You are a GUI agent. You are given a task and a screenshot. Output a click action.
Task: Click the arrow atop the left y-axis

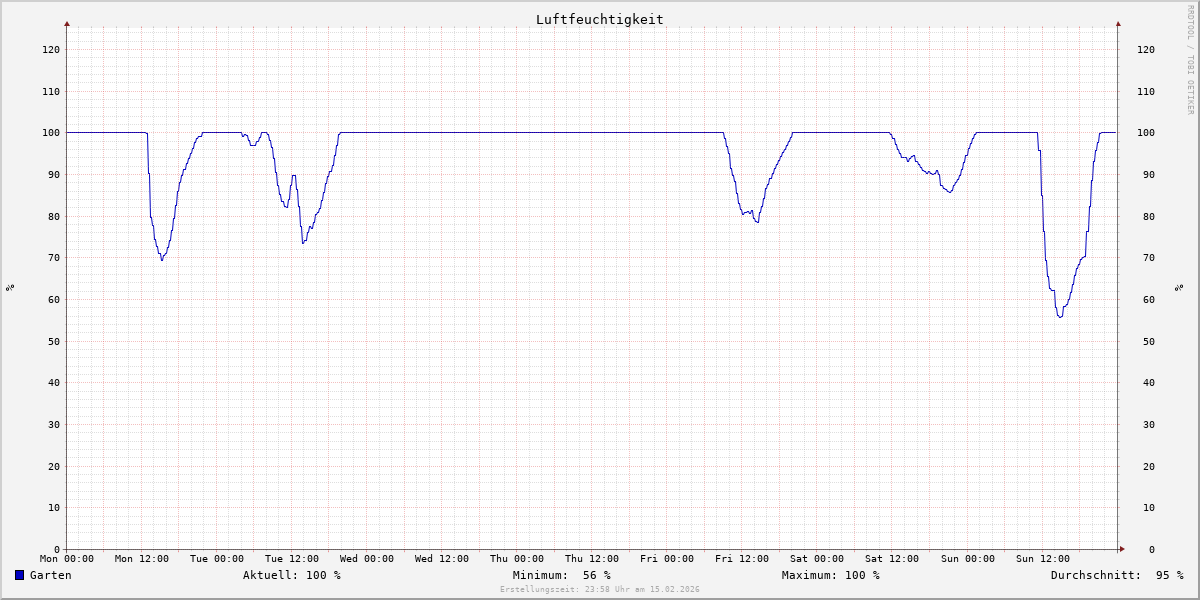point(67,23)
